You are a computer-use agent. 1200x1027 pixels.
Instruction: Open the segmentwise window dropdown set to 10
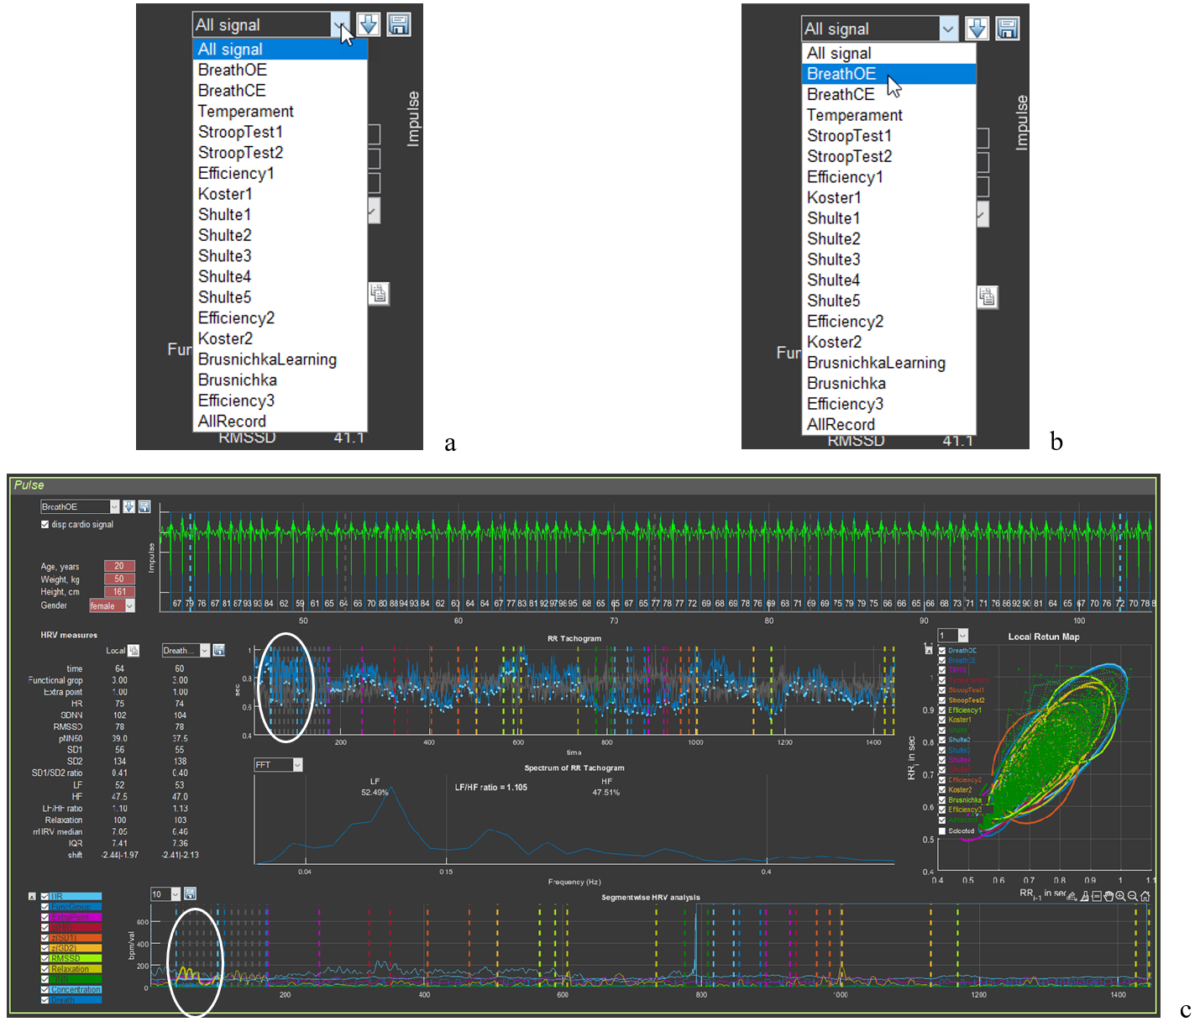coord(165,894)
